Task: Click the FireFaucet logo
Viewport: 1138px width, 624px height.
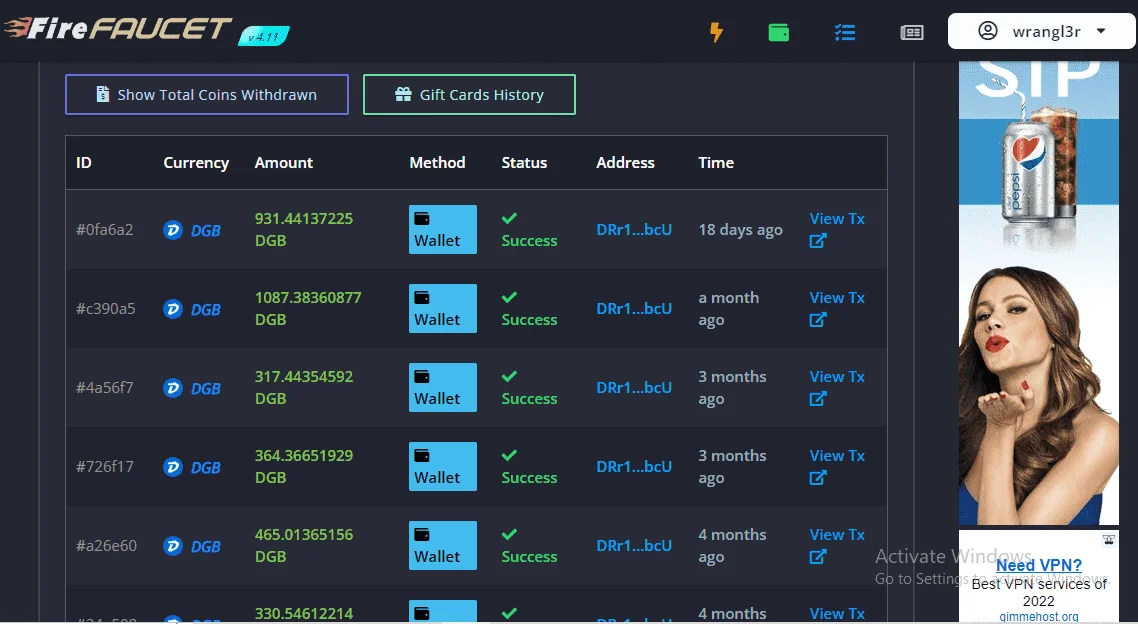Action: coord(118,29)
